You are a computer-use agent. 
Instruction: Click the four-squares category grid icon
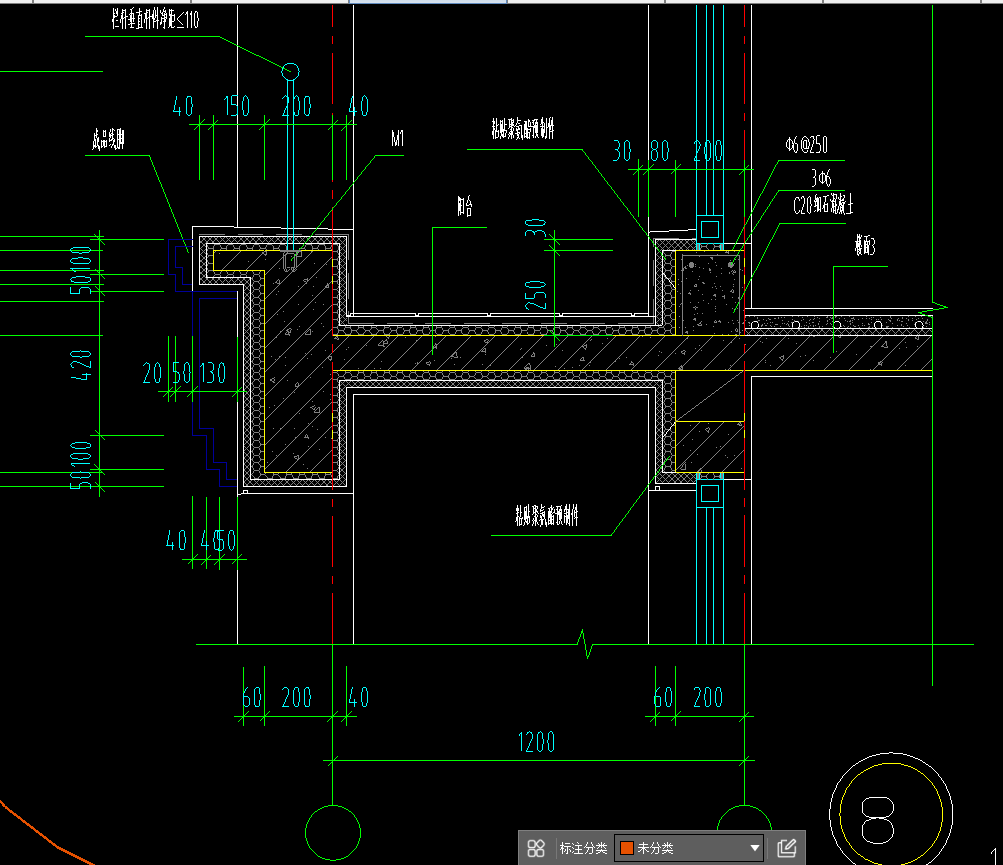click(x=536, y=848)
